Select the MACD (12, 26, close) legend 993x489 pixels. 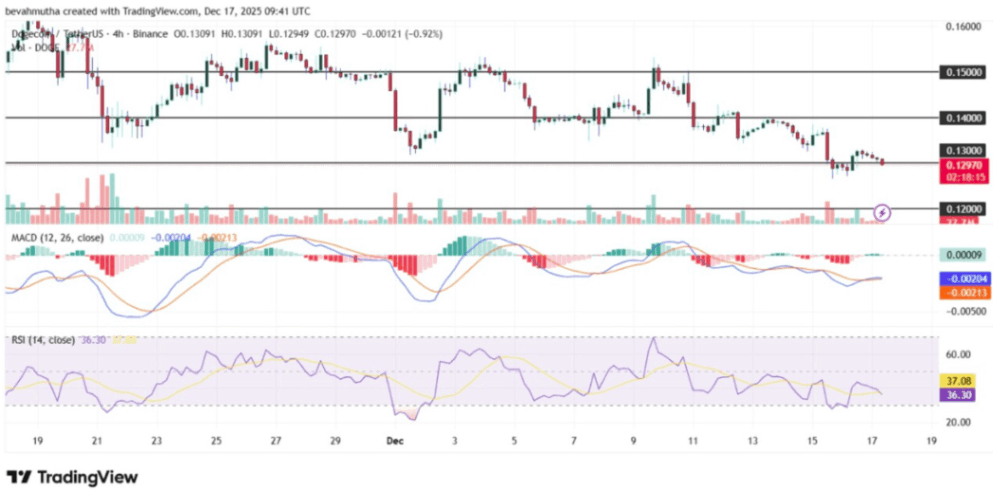57,239
